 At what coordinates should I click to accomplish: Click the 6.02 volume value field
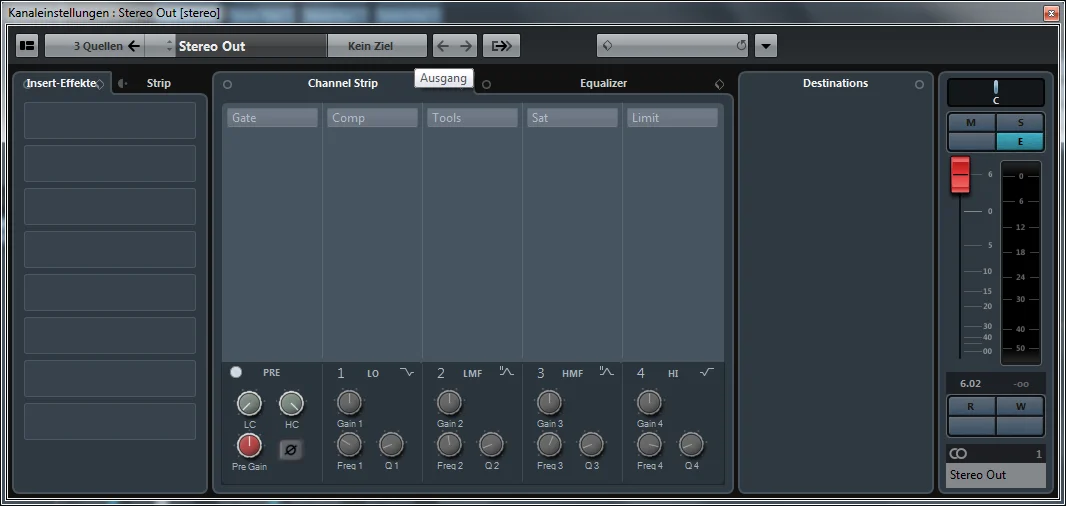pos(971,384)
